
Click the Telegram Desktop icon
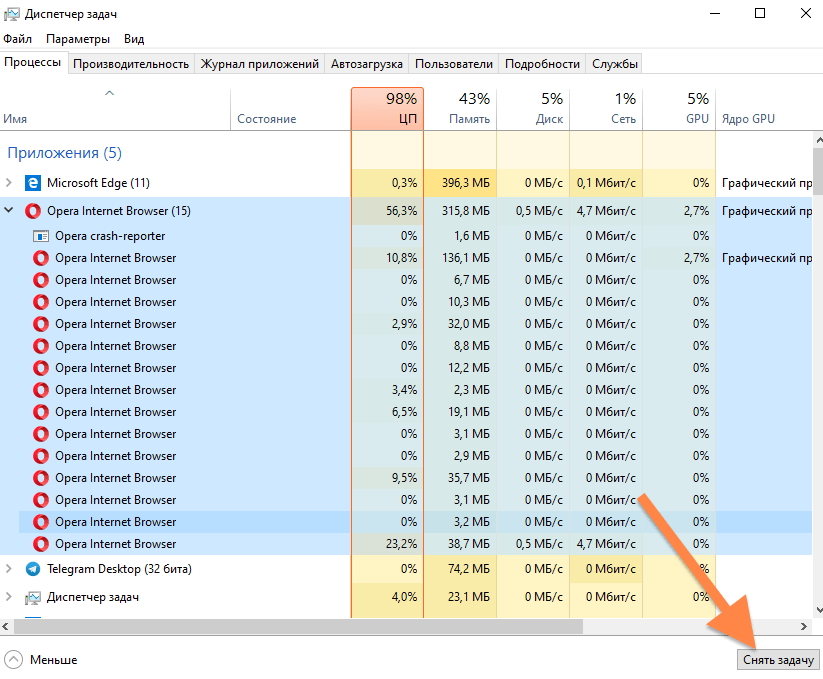tap(33, 569)
